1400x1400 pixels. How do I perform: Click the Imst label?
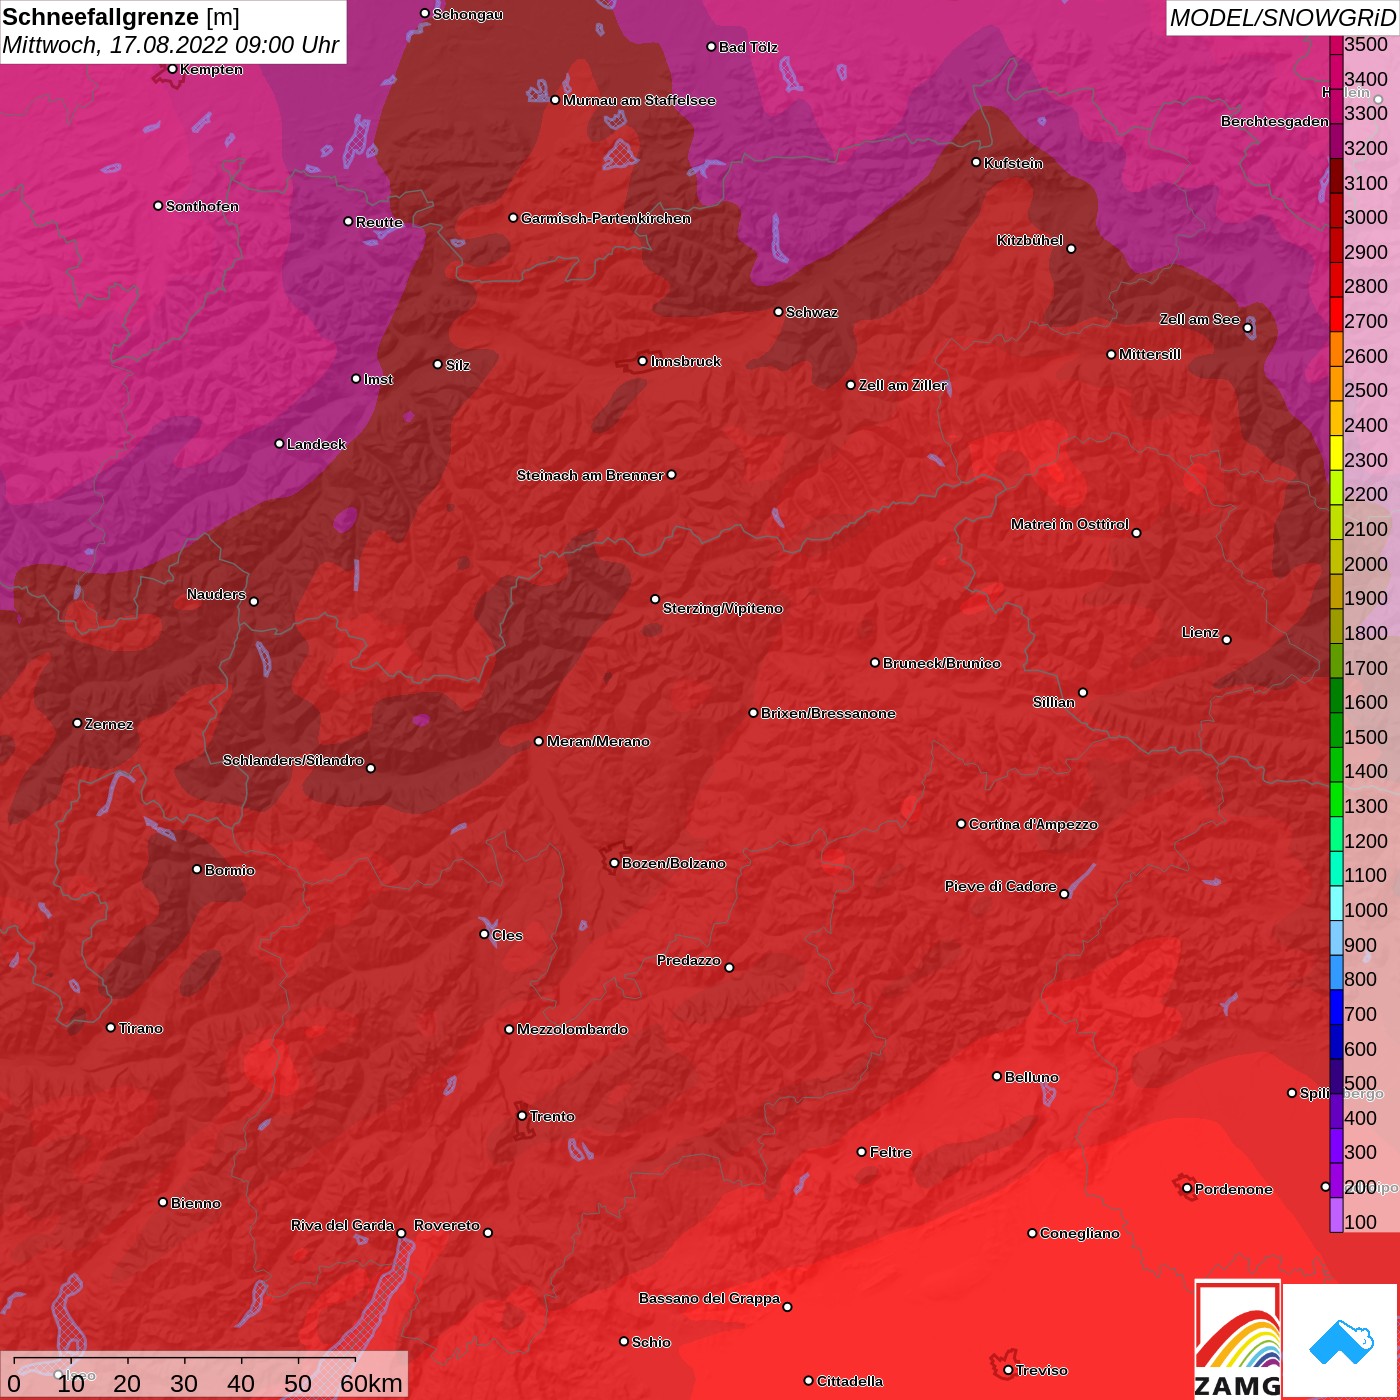tap(378, 379)
